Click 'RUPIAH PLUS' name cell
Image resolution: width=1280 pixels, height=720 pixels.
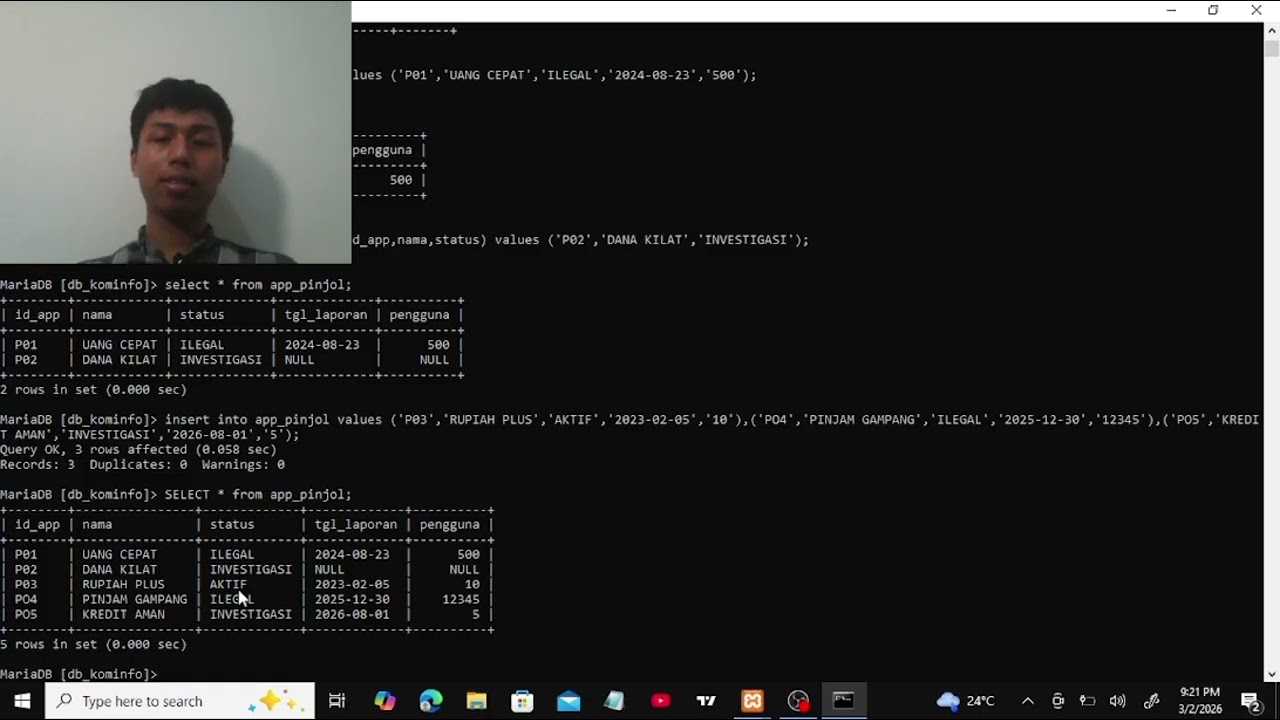tap(123, 584)
